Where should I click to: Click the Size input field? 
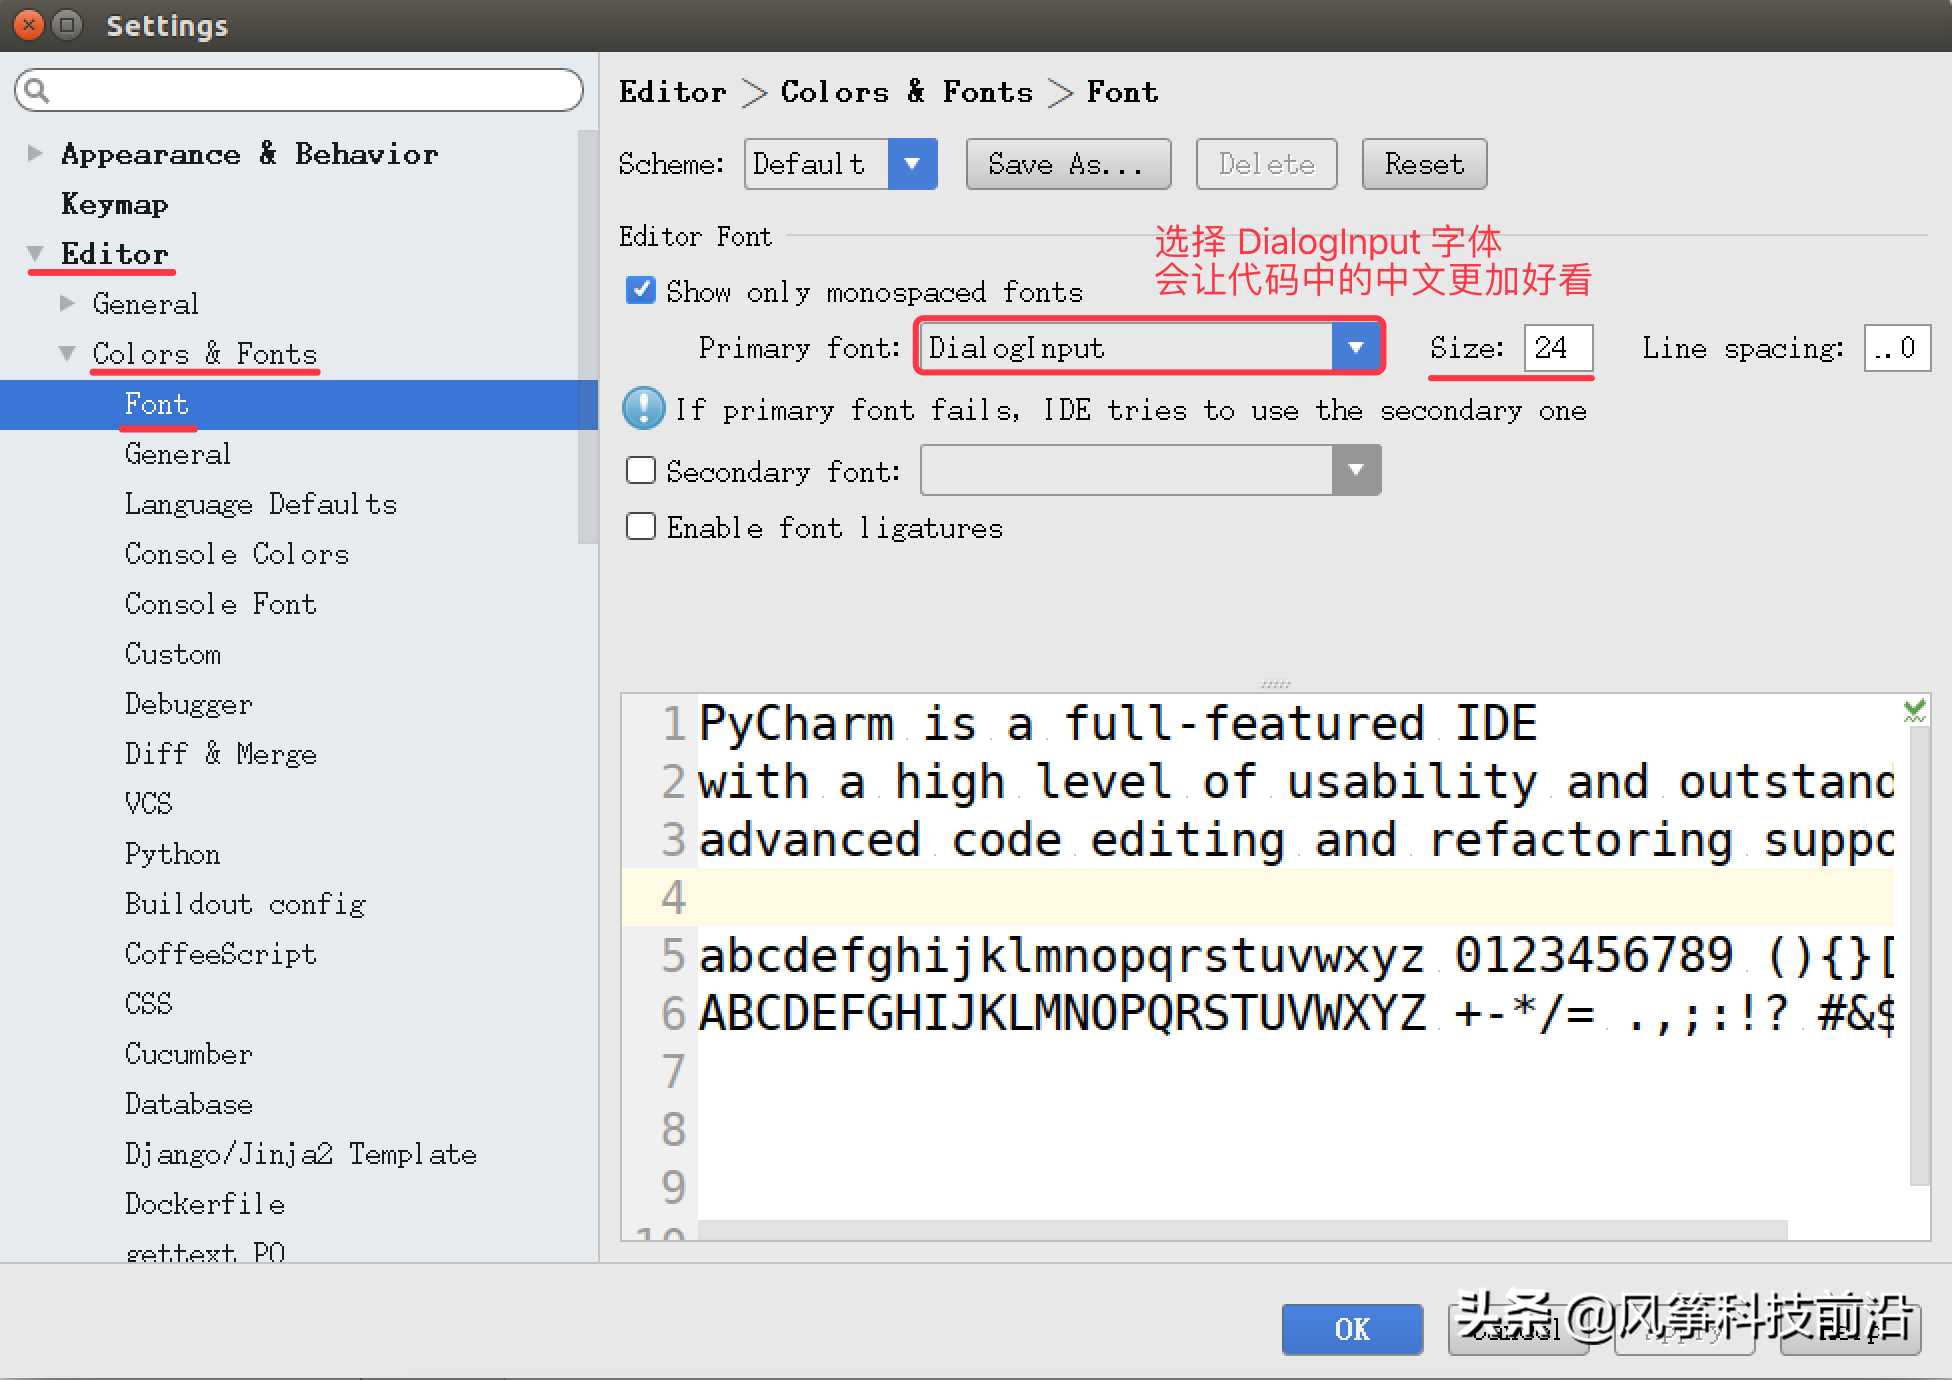(1558, 348)
